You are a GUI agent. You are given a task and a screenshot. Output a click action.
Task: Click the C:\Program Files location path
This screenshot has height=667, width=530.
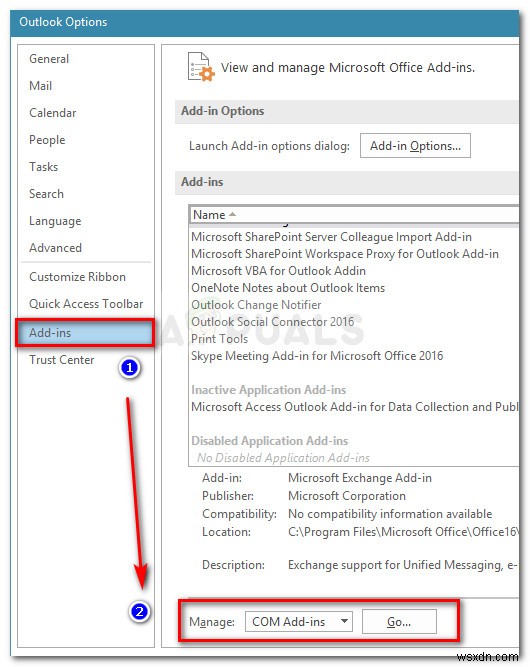pos(403,532)
